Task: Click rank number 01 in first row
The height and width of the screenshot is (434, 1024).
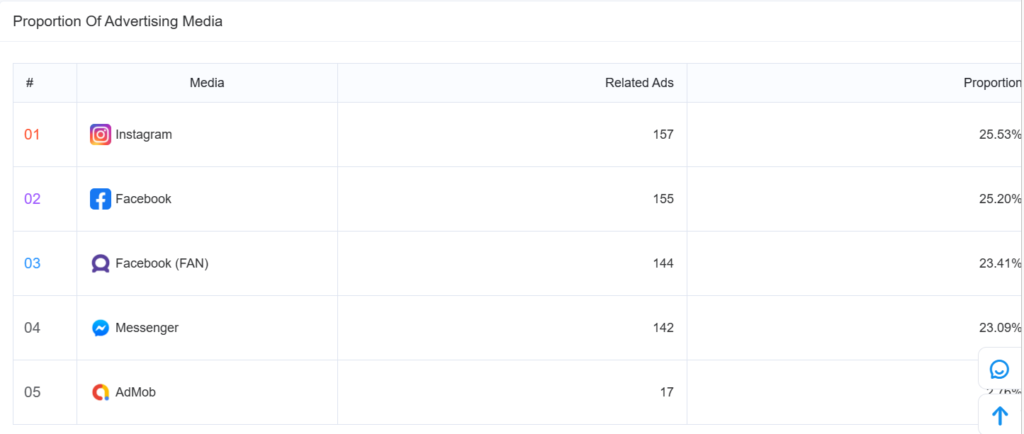Action: tap(32, 134)
